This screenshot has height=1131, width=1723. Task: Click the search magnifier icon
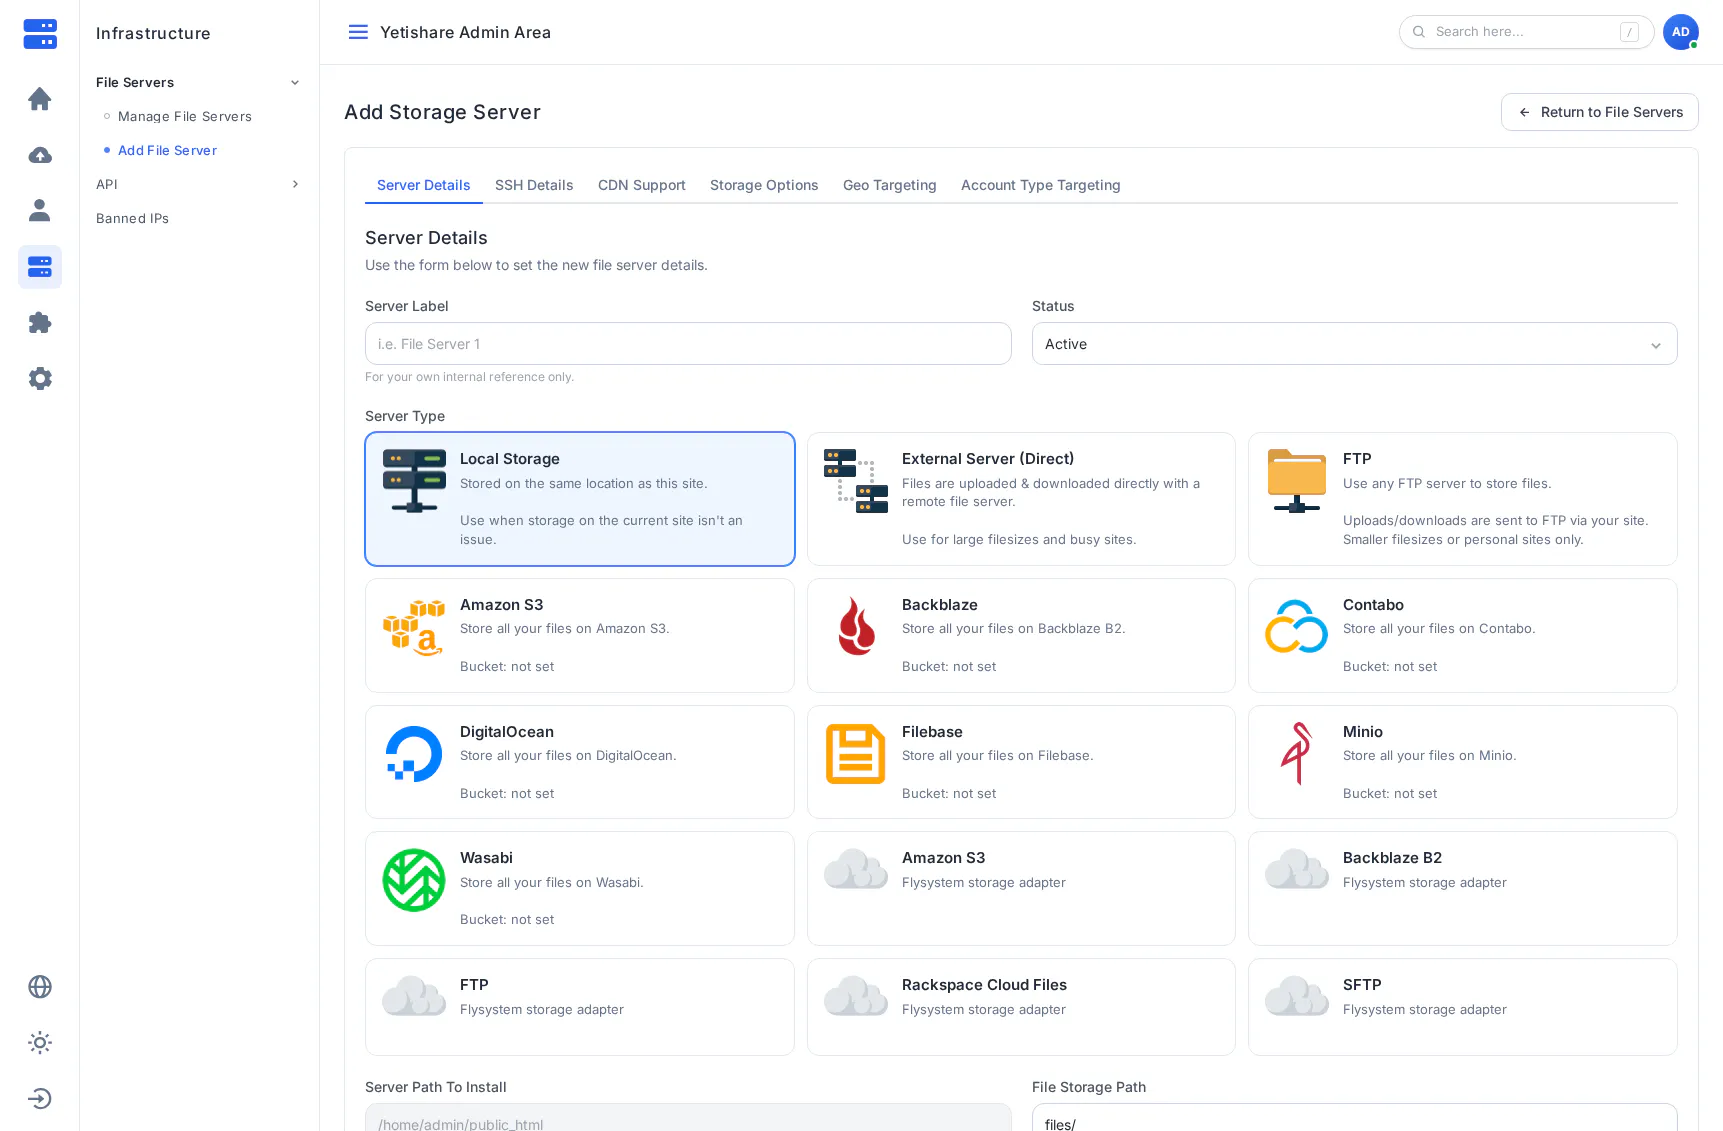(x=1418, y=32)
